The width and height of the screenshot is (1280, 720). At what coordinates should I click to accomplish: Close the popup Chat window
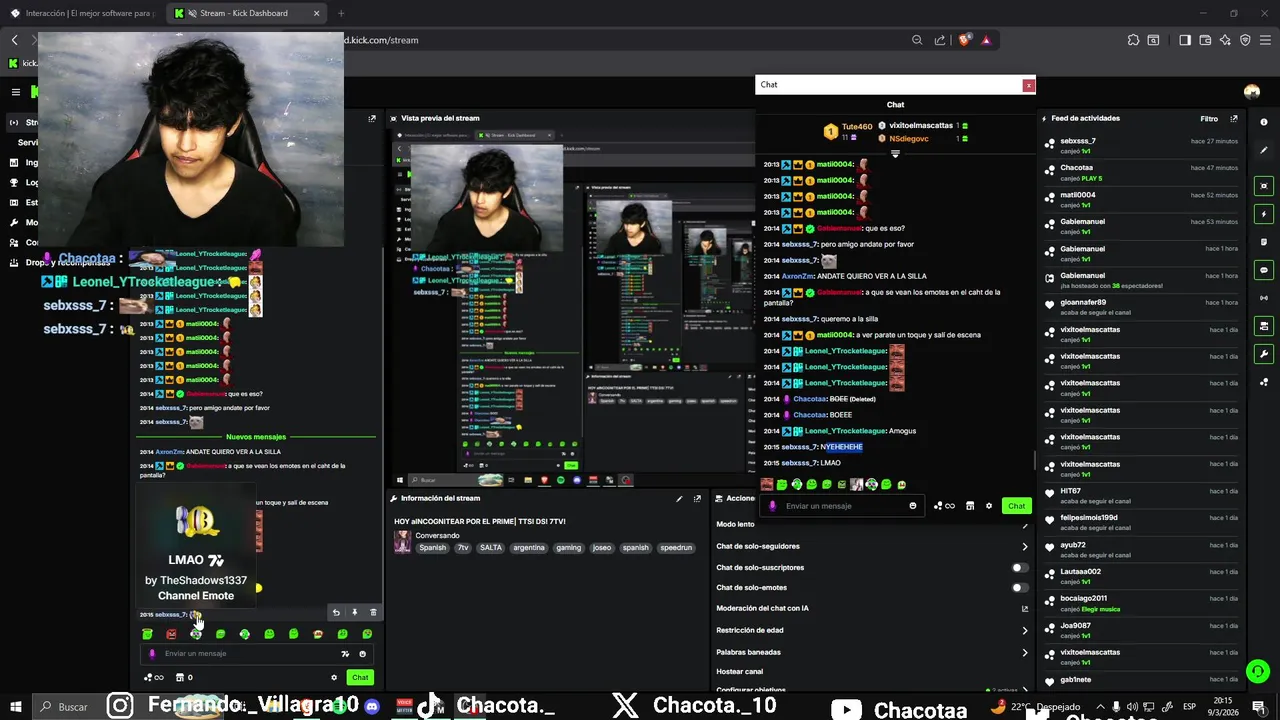1028,85
